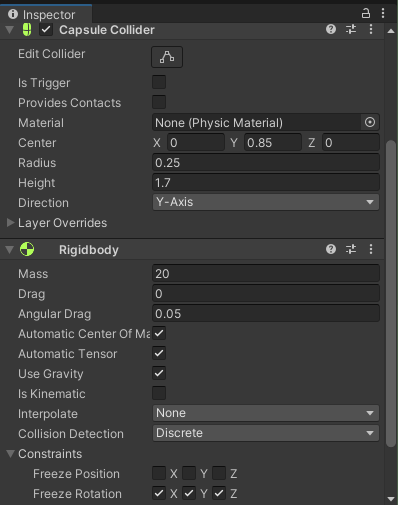Screen dimensions: 398x505
Task: Enable the Provides Contacts checkbox
Action: [159, 102]
